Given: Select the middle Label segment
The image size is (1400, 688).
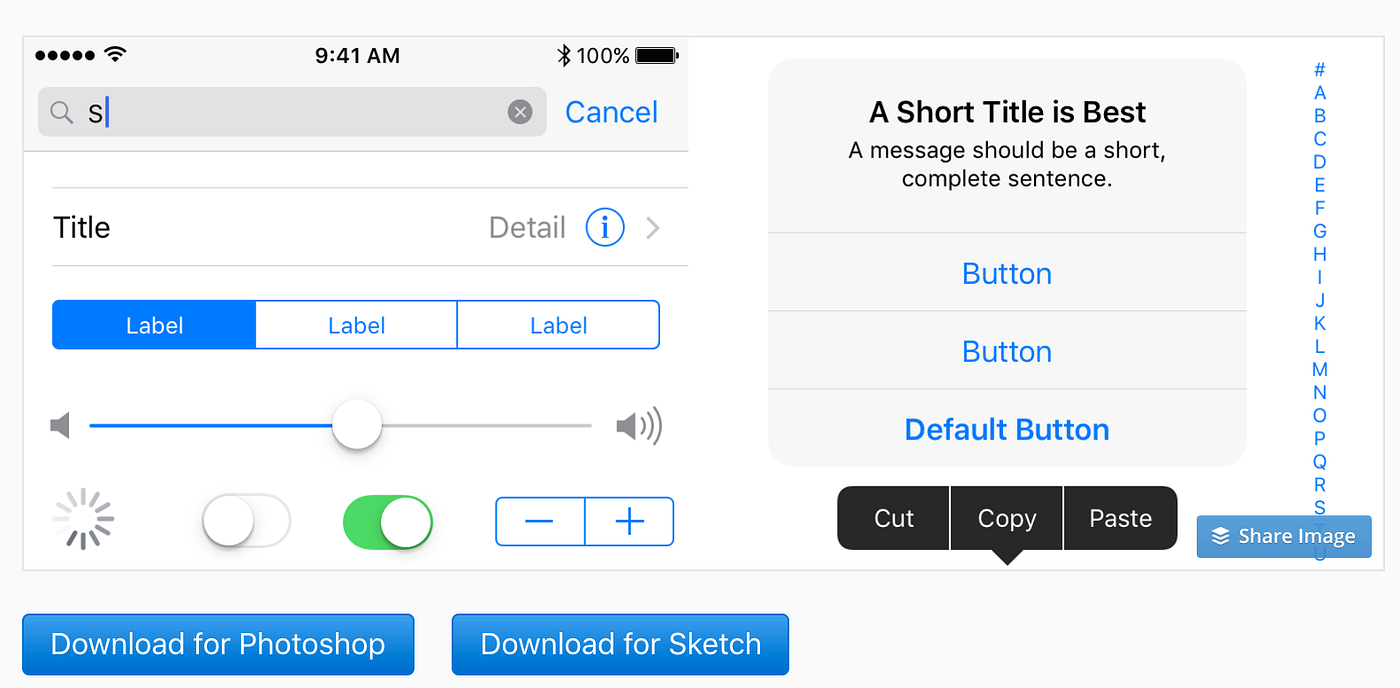Looking at the screenshot, I should (357, 325).
